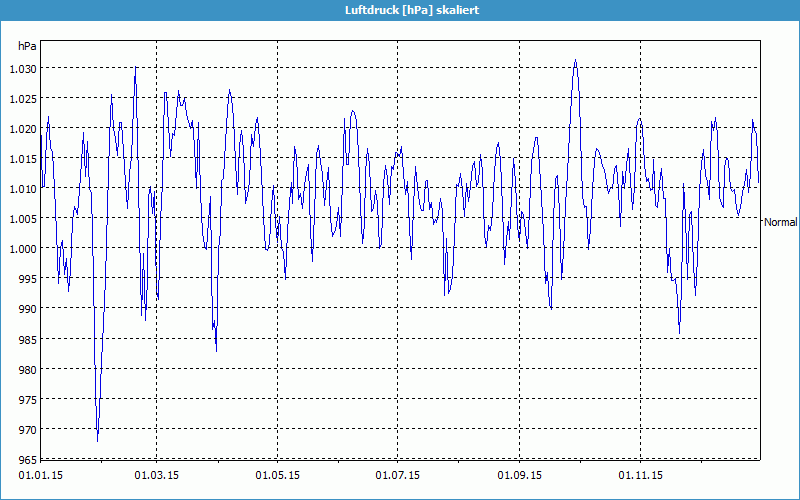Click the 1.025 y-axis label
800x500 pixels.
point(22,98)
